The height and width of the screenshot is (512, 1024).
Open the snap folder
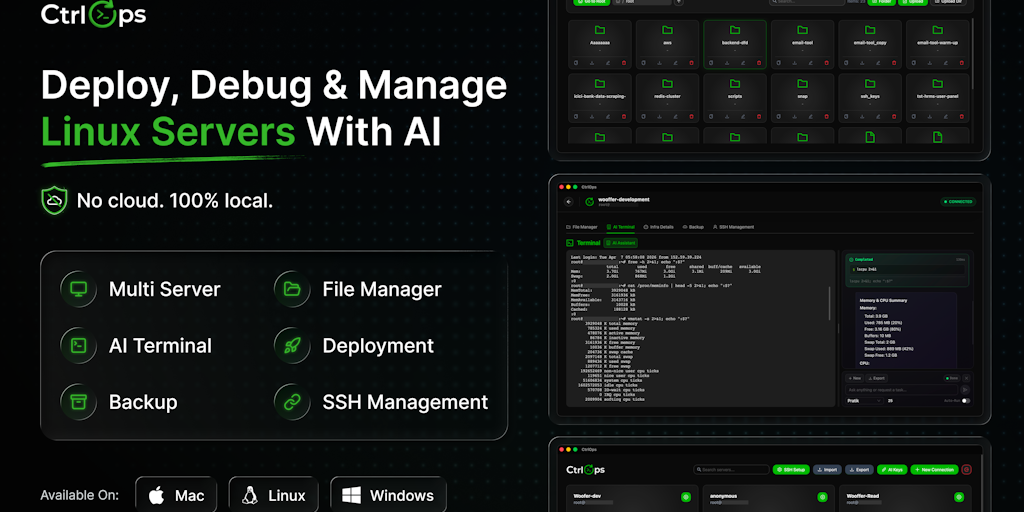[x=803, y=98]
